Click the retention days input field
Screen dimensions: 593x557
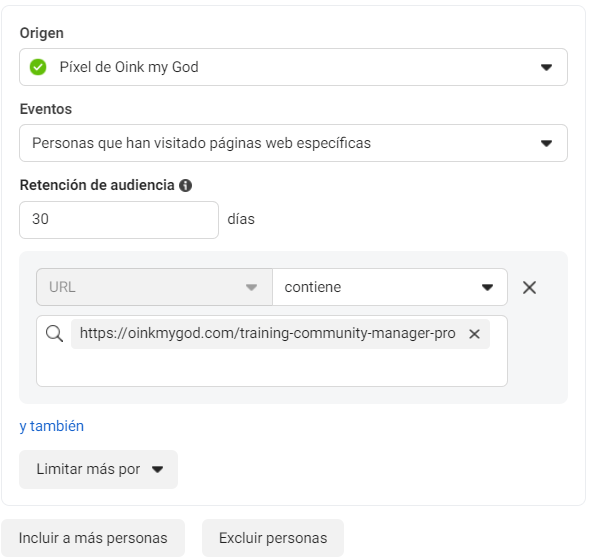[x=119, y=220]
